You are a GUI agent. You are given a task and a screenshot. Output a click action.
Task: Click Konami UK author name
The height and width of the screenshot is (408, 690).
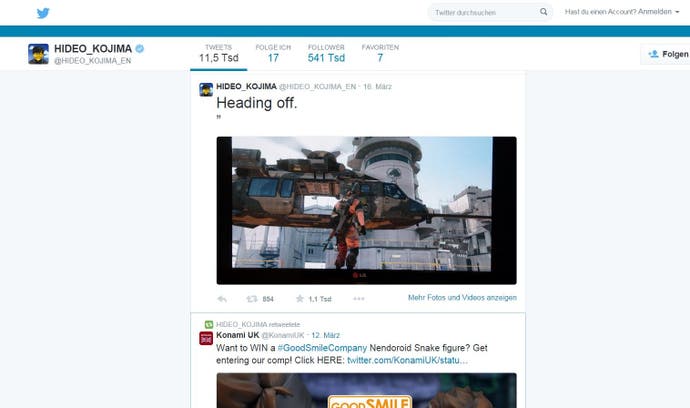238,335
